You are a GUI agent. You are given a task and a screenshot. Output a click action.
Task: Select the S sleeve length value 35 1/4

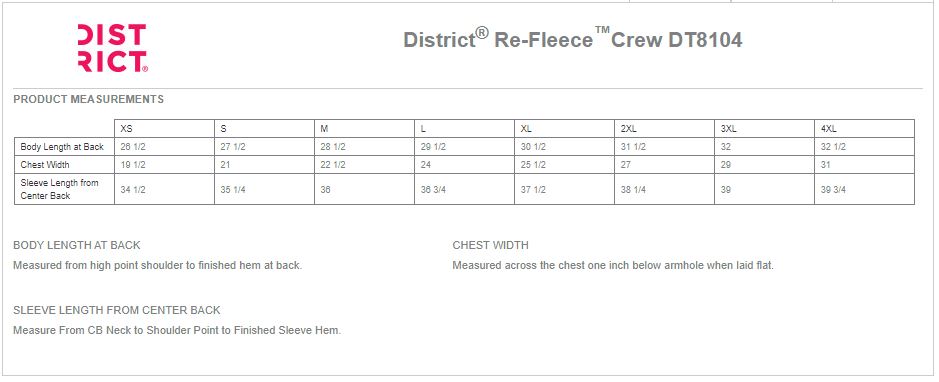click(233, 190)
